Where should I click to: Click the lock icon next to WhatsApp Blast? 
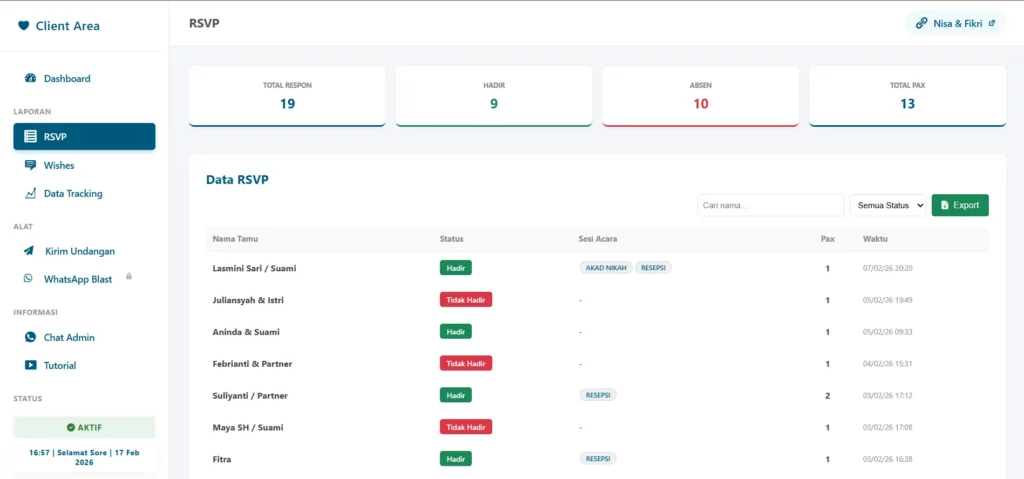(x=129, y=276)
